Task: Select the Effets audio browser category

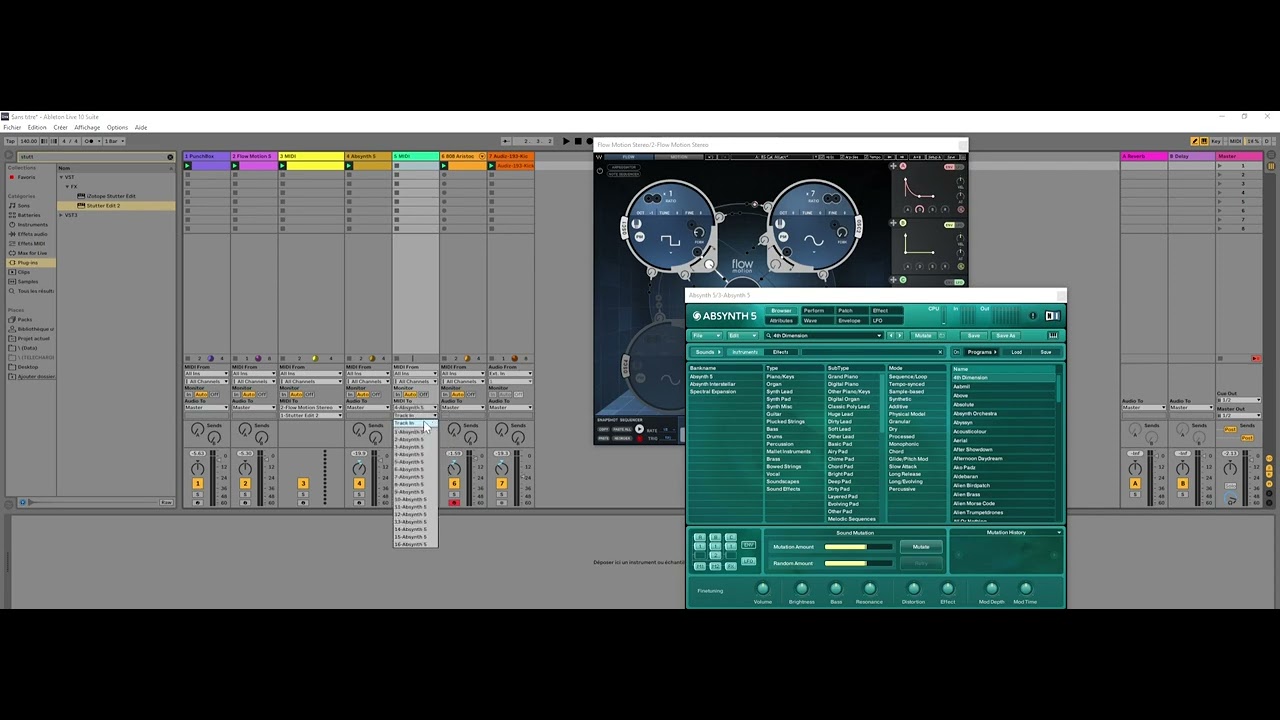Action: pos(31,234)
